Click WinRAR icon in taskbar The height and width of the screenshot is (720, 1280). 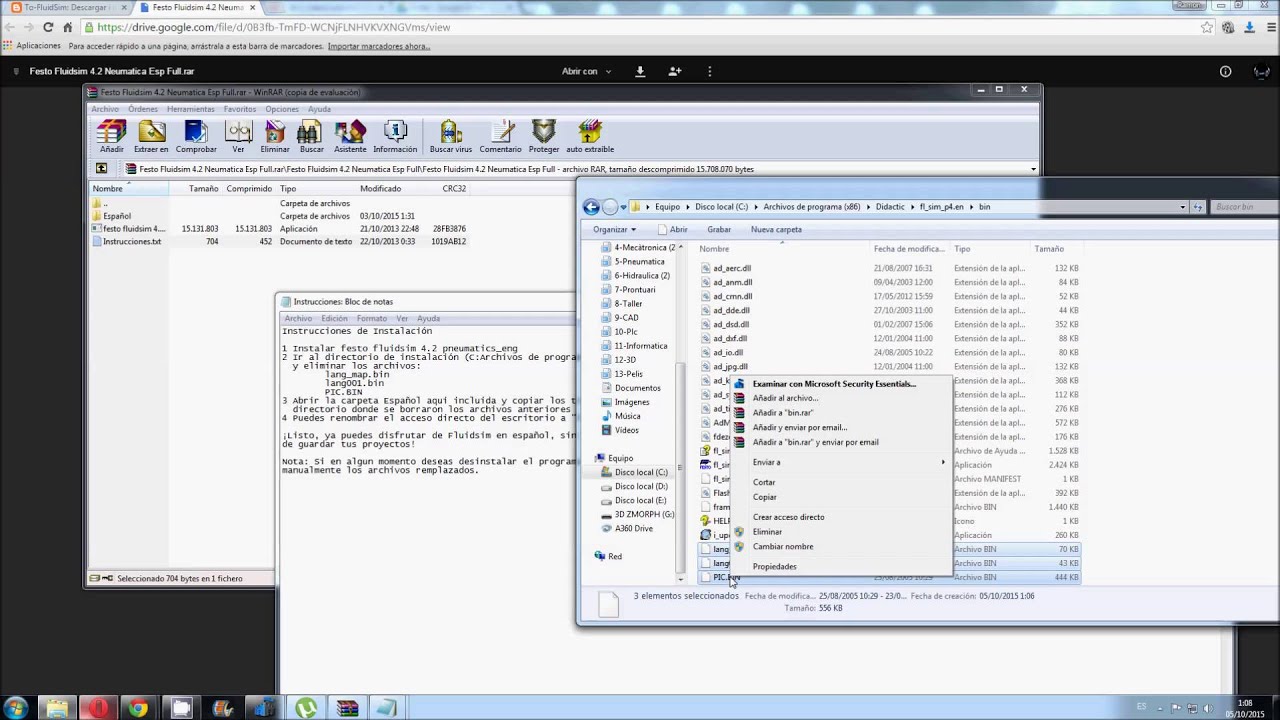tap(347, 708)
